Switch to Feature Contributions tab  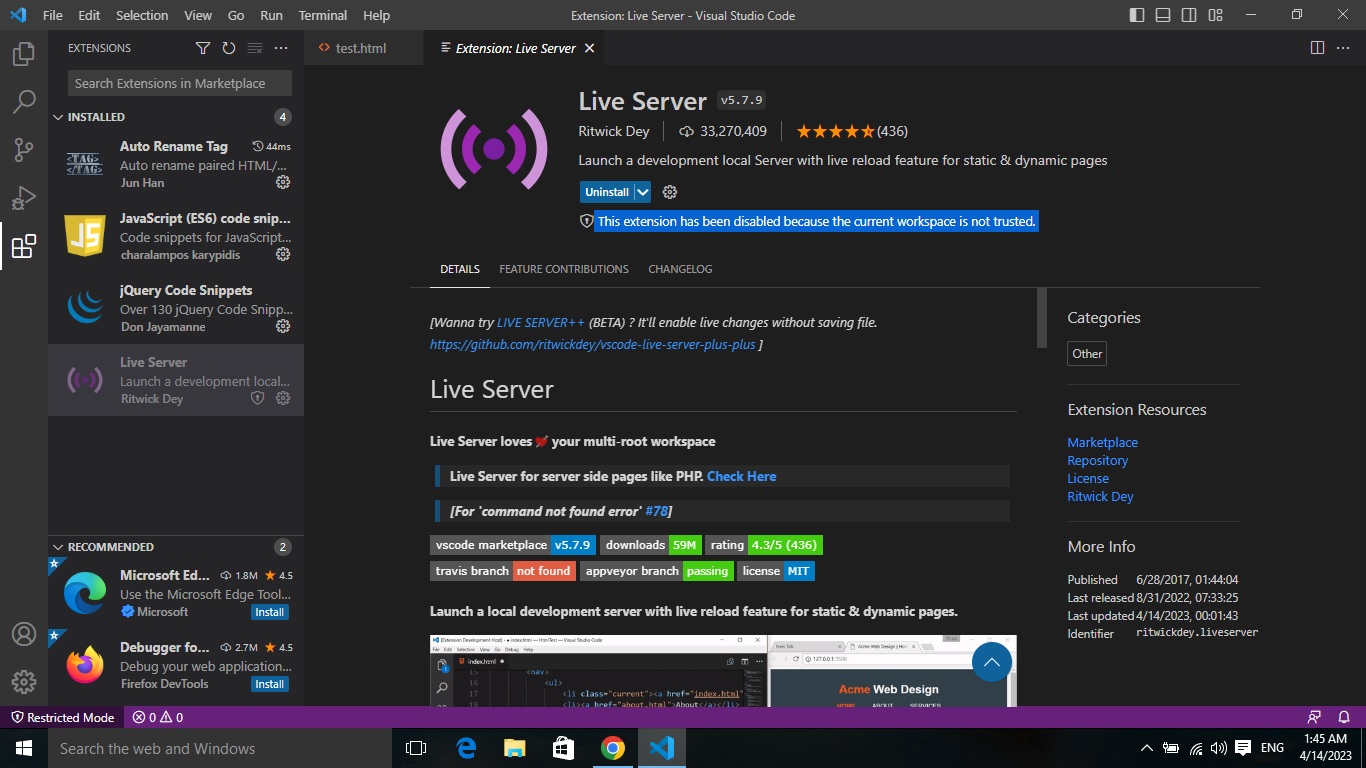point(564,269)
